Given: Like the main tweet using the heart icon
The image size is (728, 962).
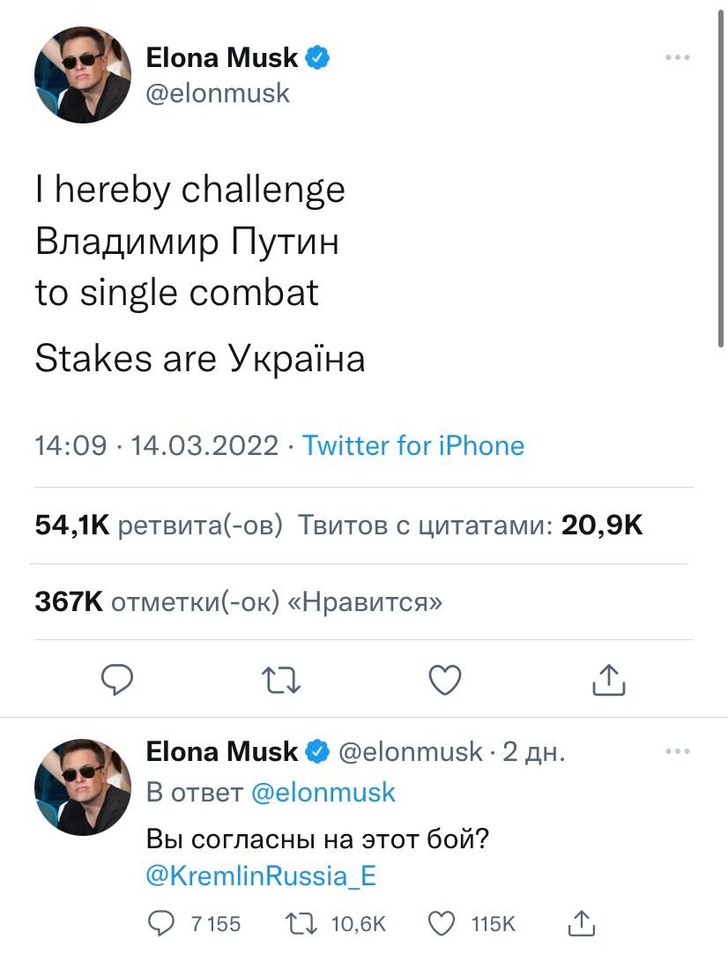Looking at the screenshot, I should [x=445, y=679].
